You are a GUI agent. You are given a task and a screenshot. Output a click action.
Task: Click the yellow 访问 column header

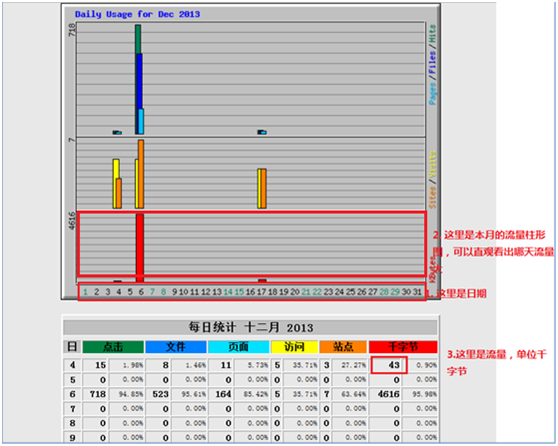coord(294,347)
